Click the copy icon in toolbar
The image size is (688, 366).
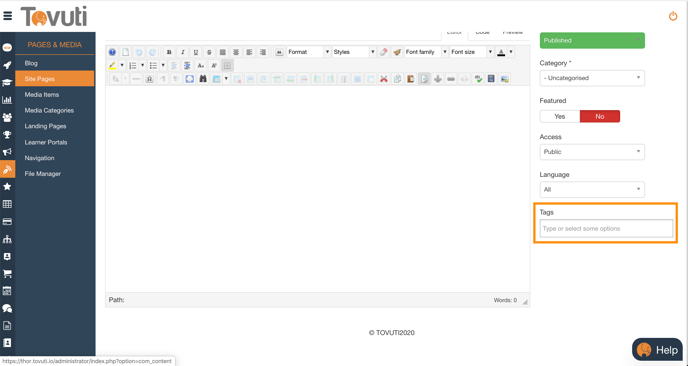coord(397,79)
